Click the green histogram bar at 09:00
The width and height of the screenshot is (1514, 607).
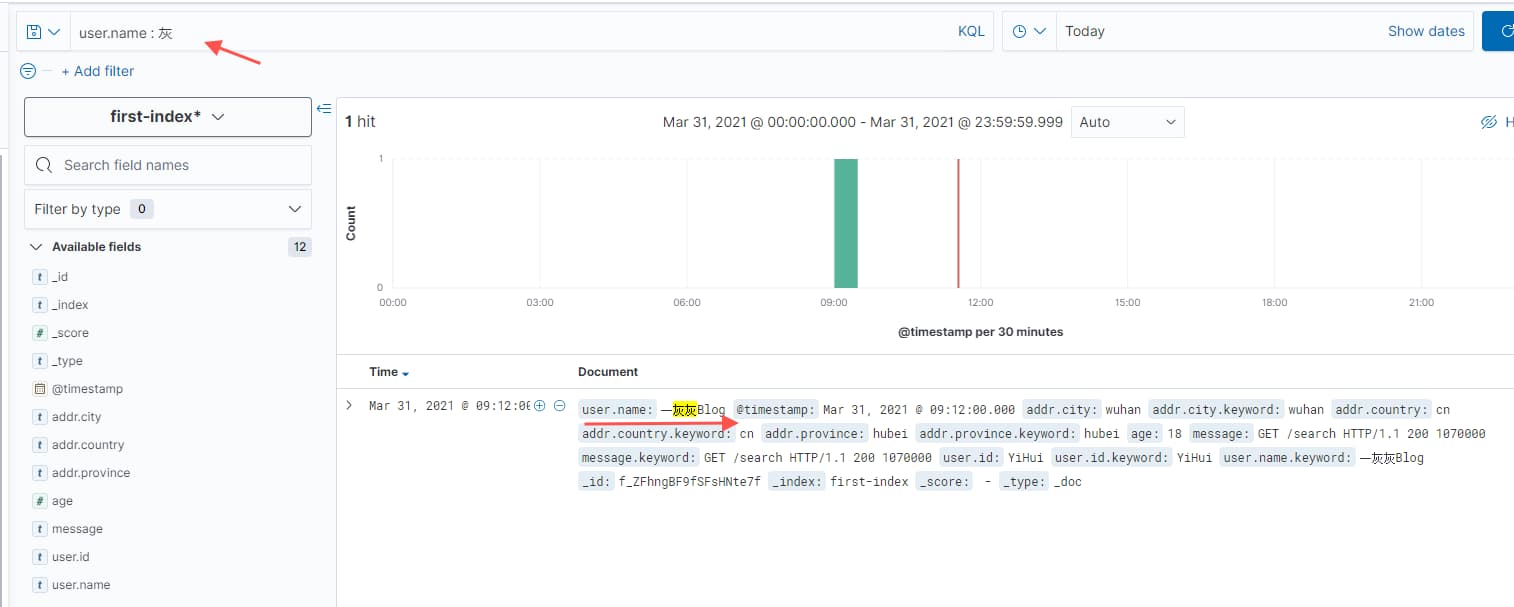pyautogui.click(x=846, y=223)
